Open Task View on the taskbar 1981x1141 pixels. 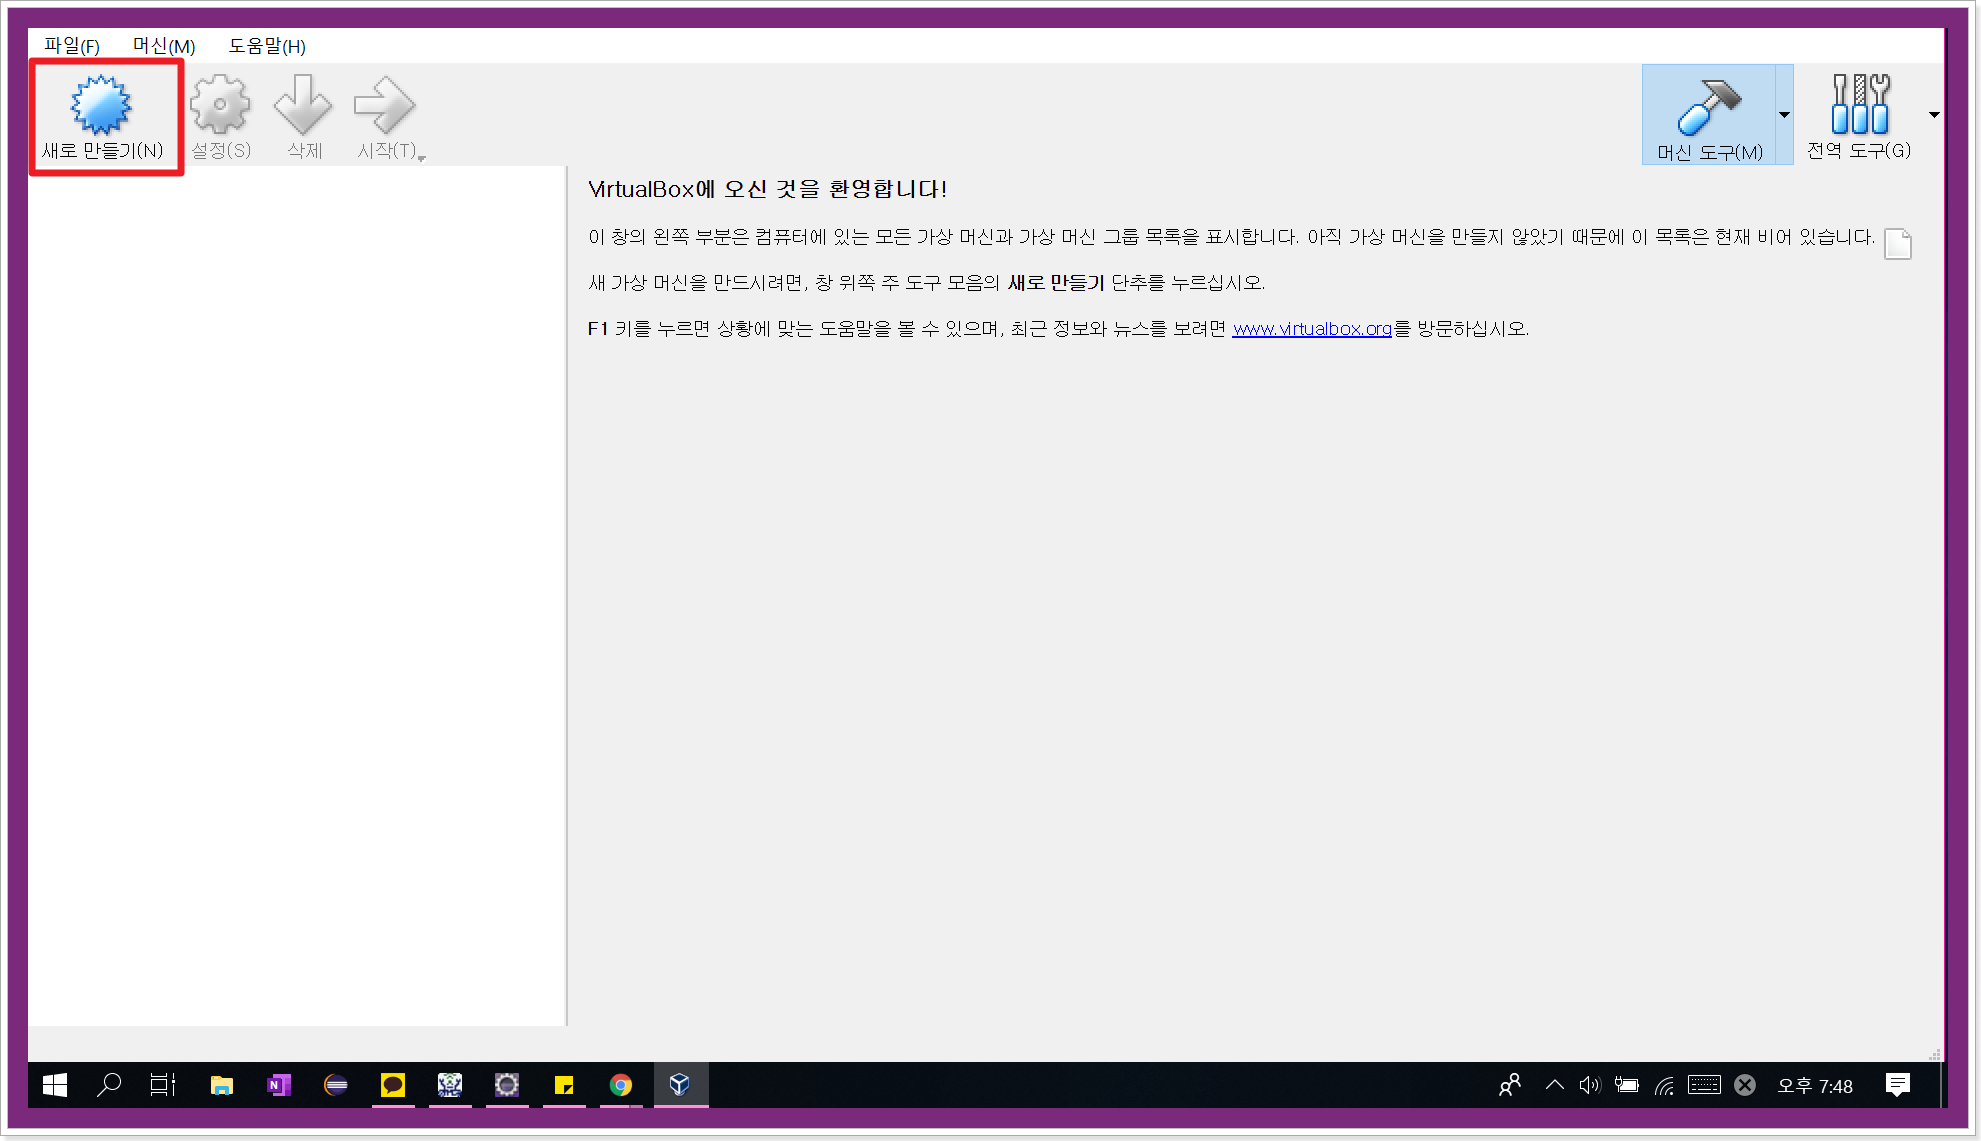coord(163,1085)
